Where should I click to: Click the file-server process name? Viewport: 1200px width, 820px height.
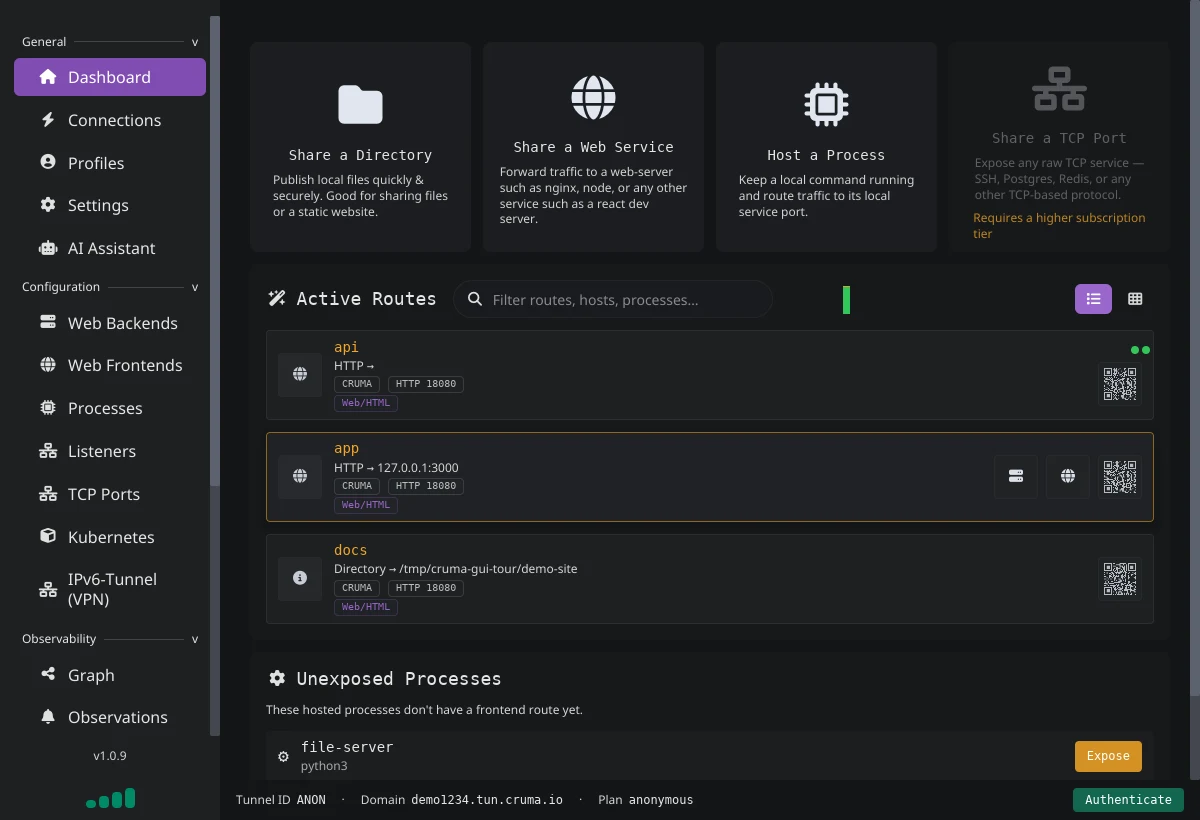pyautogui.click(x=347, y=747)
